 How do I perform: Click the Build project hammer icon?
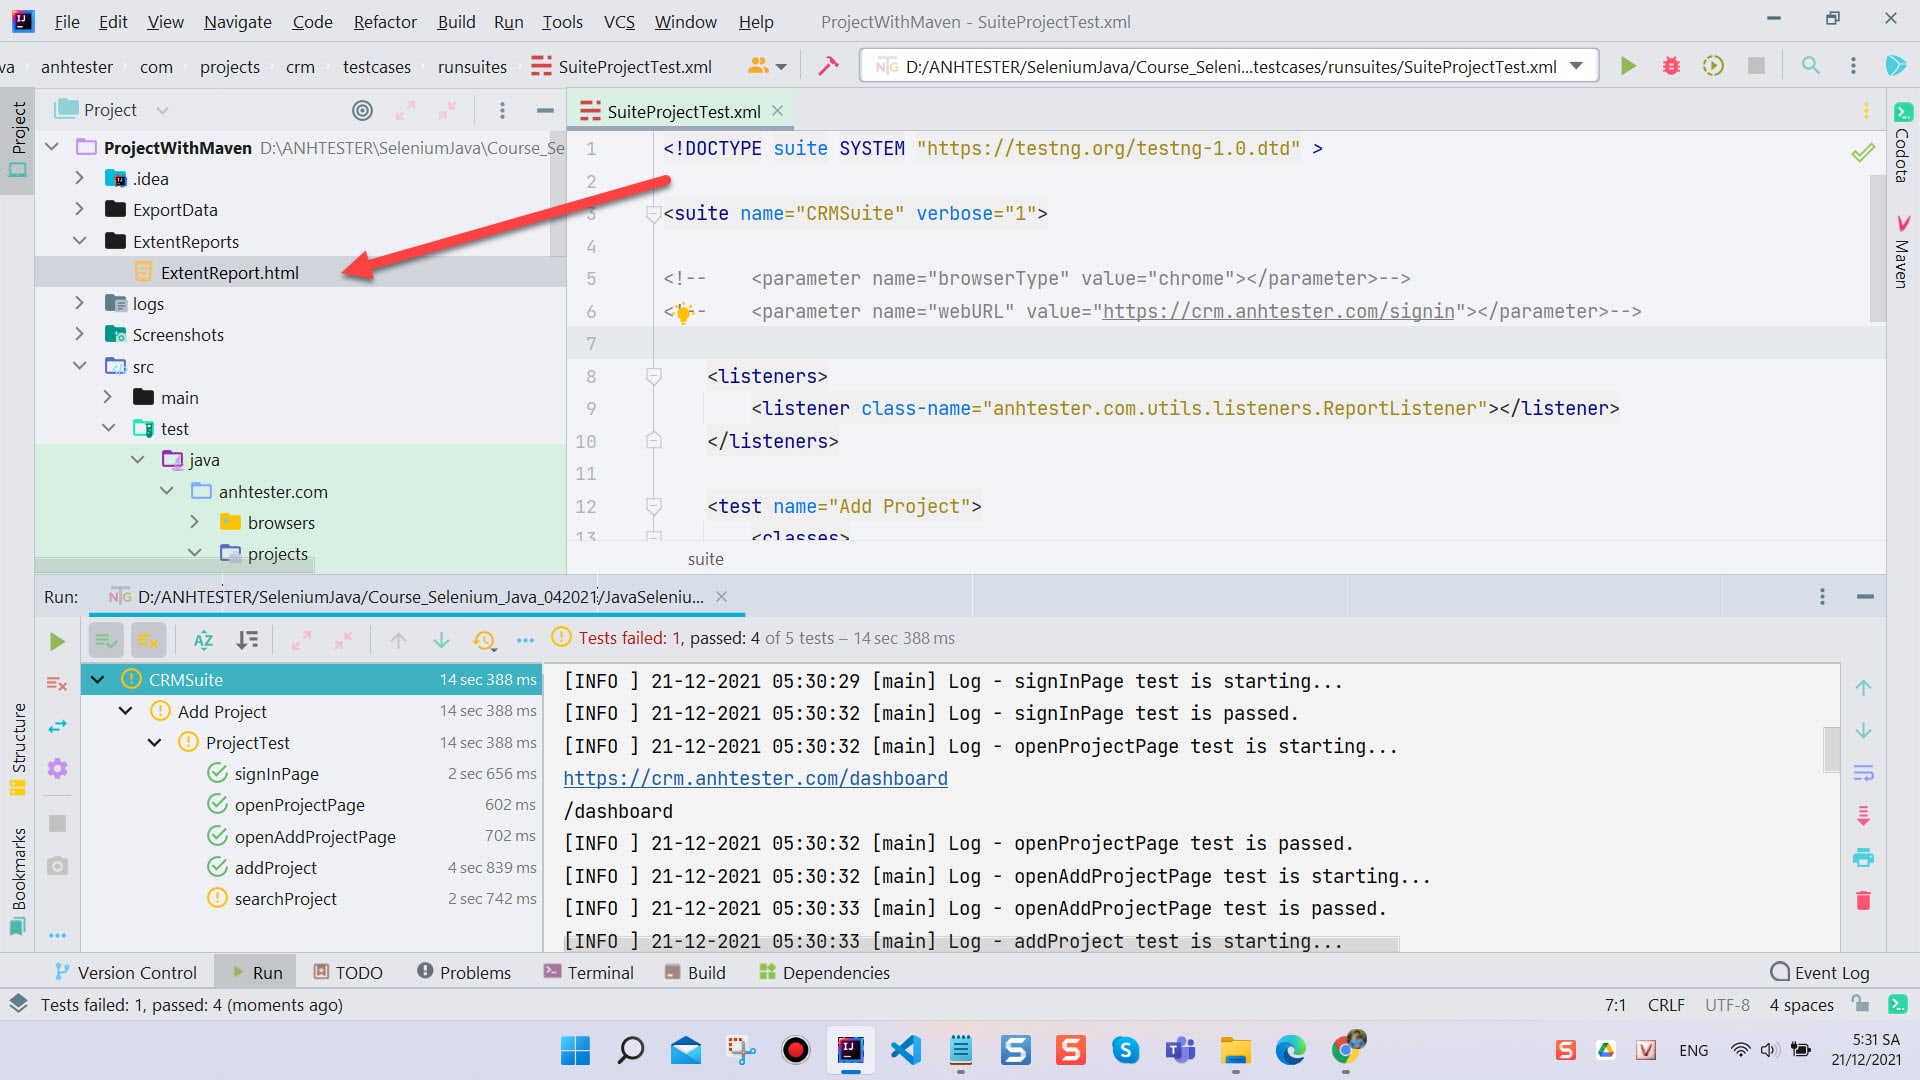click(828, 66)
